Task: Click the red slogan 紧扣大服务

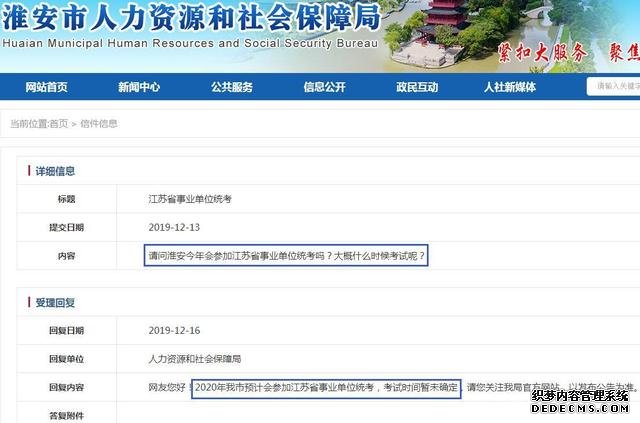Action: click(543, 53)
